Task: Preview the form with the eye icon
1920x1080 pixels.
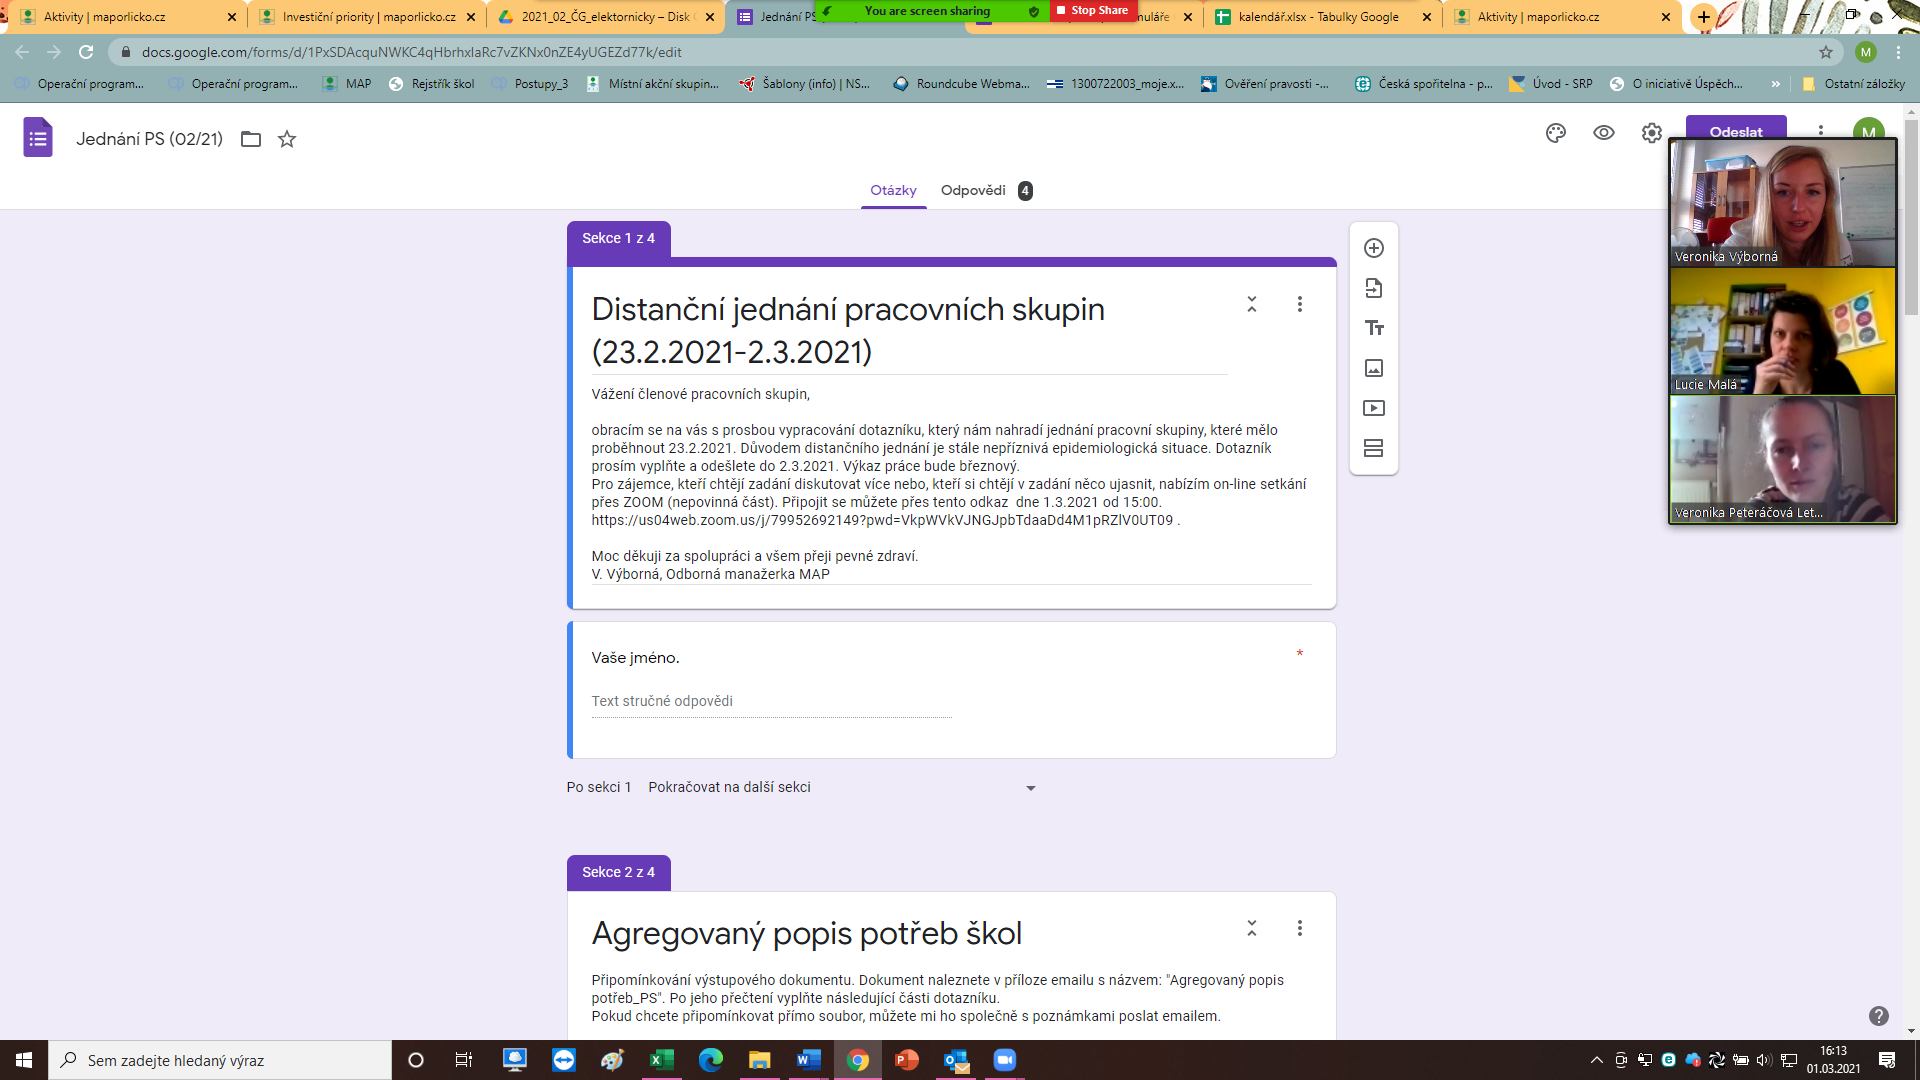Action: 1604,132
